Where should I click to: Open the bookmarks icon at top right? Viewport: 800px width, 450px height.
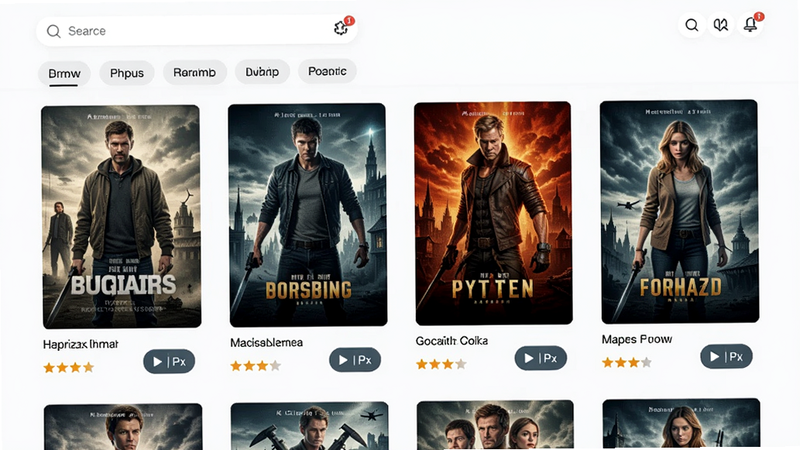click(x=721, y=25)
